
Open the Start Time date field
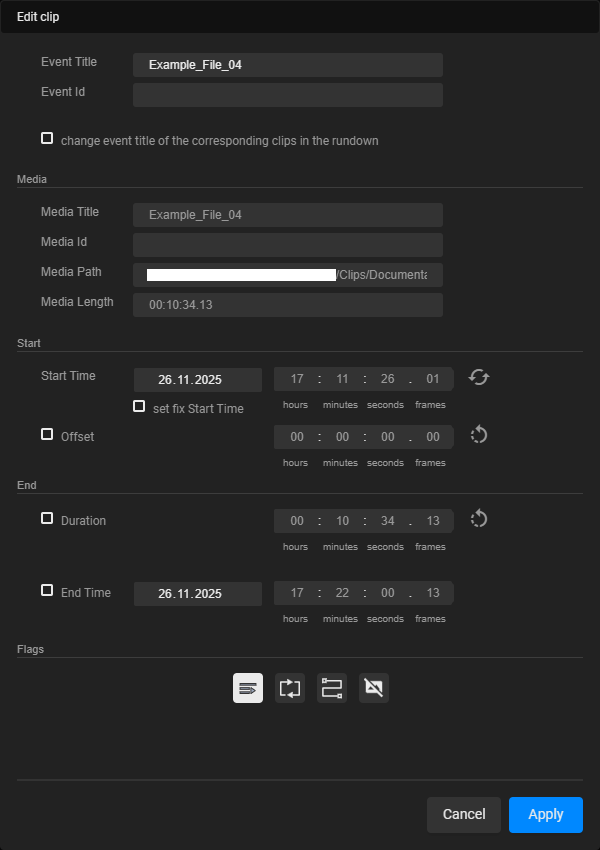(x=197, y=380)
